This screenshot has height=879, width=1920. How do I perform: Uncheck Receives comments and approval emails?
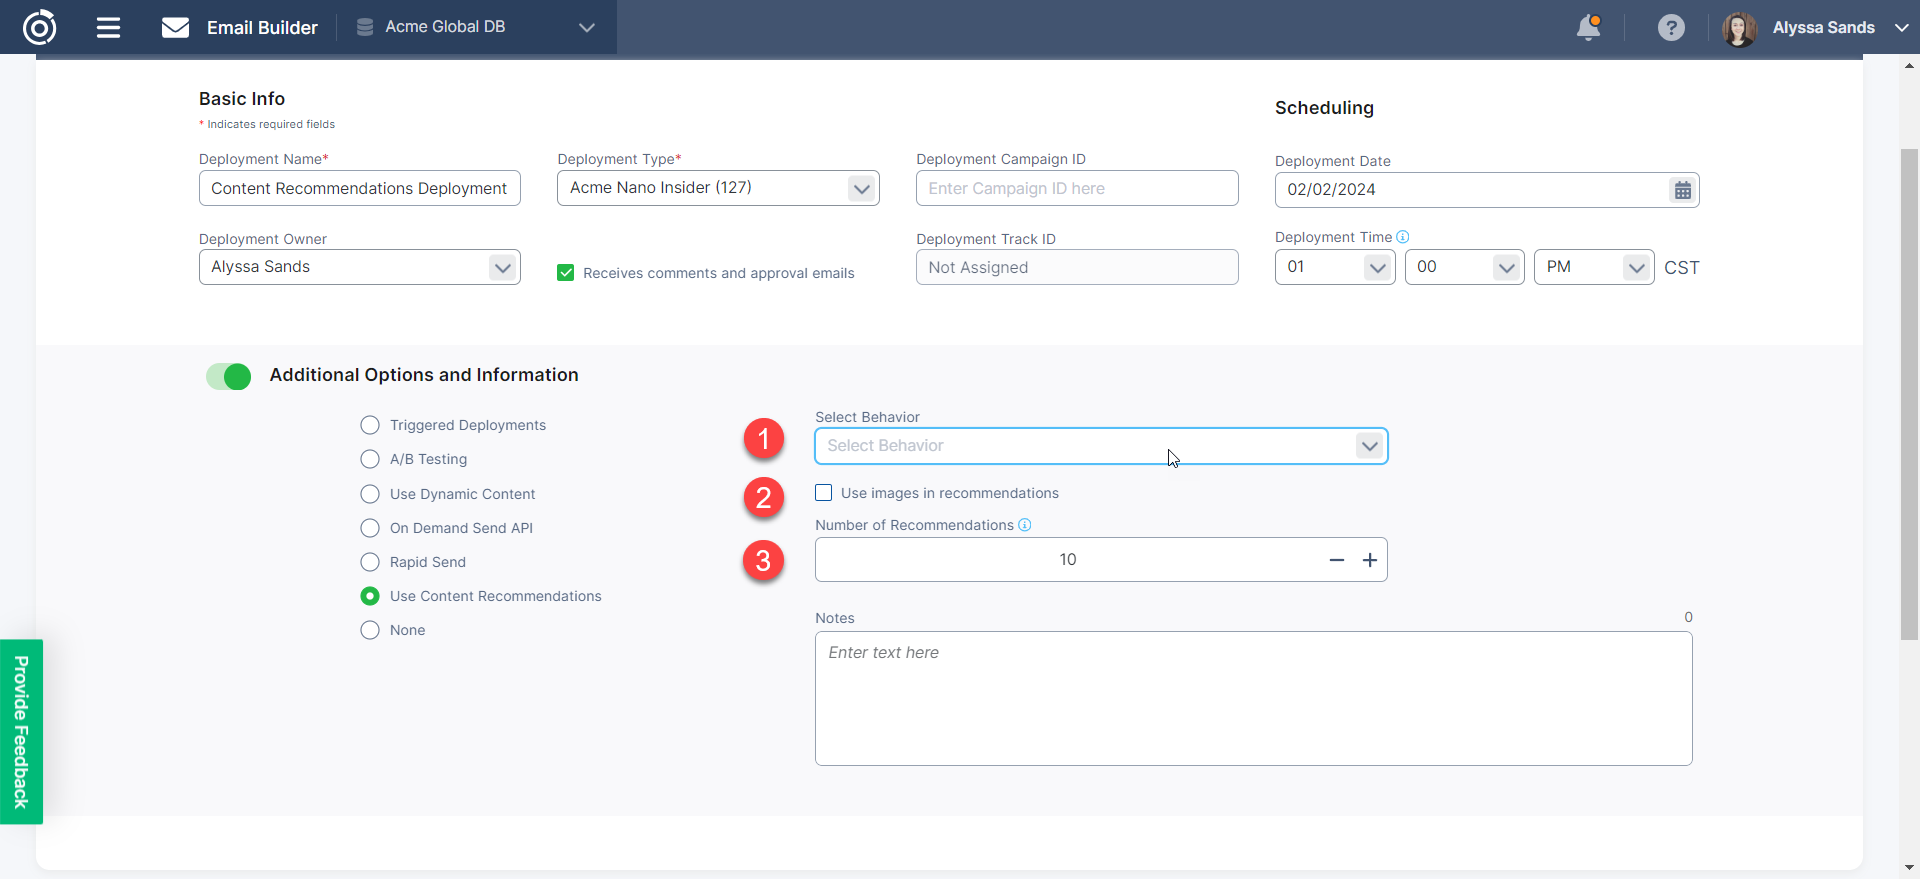[x=566, y=273]
